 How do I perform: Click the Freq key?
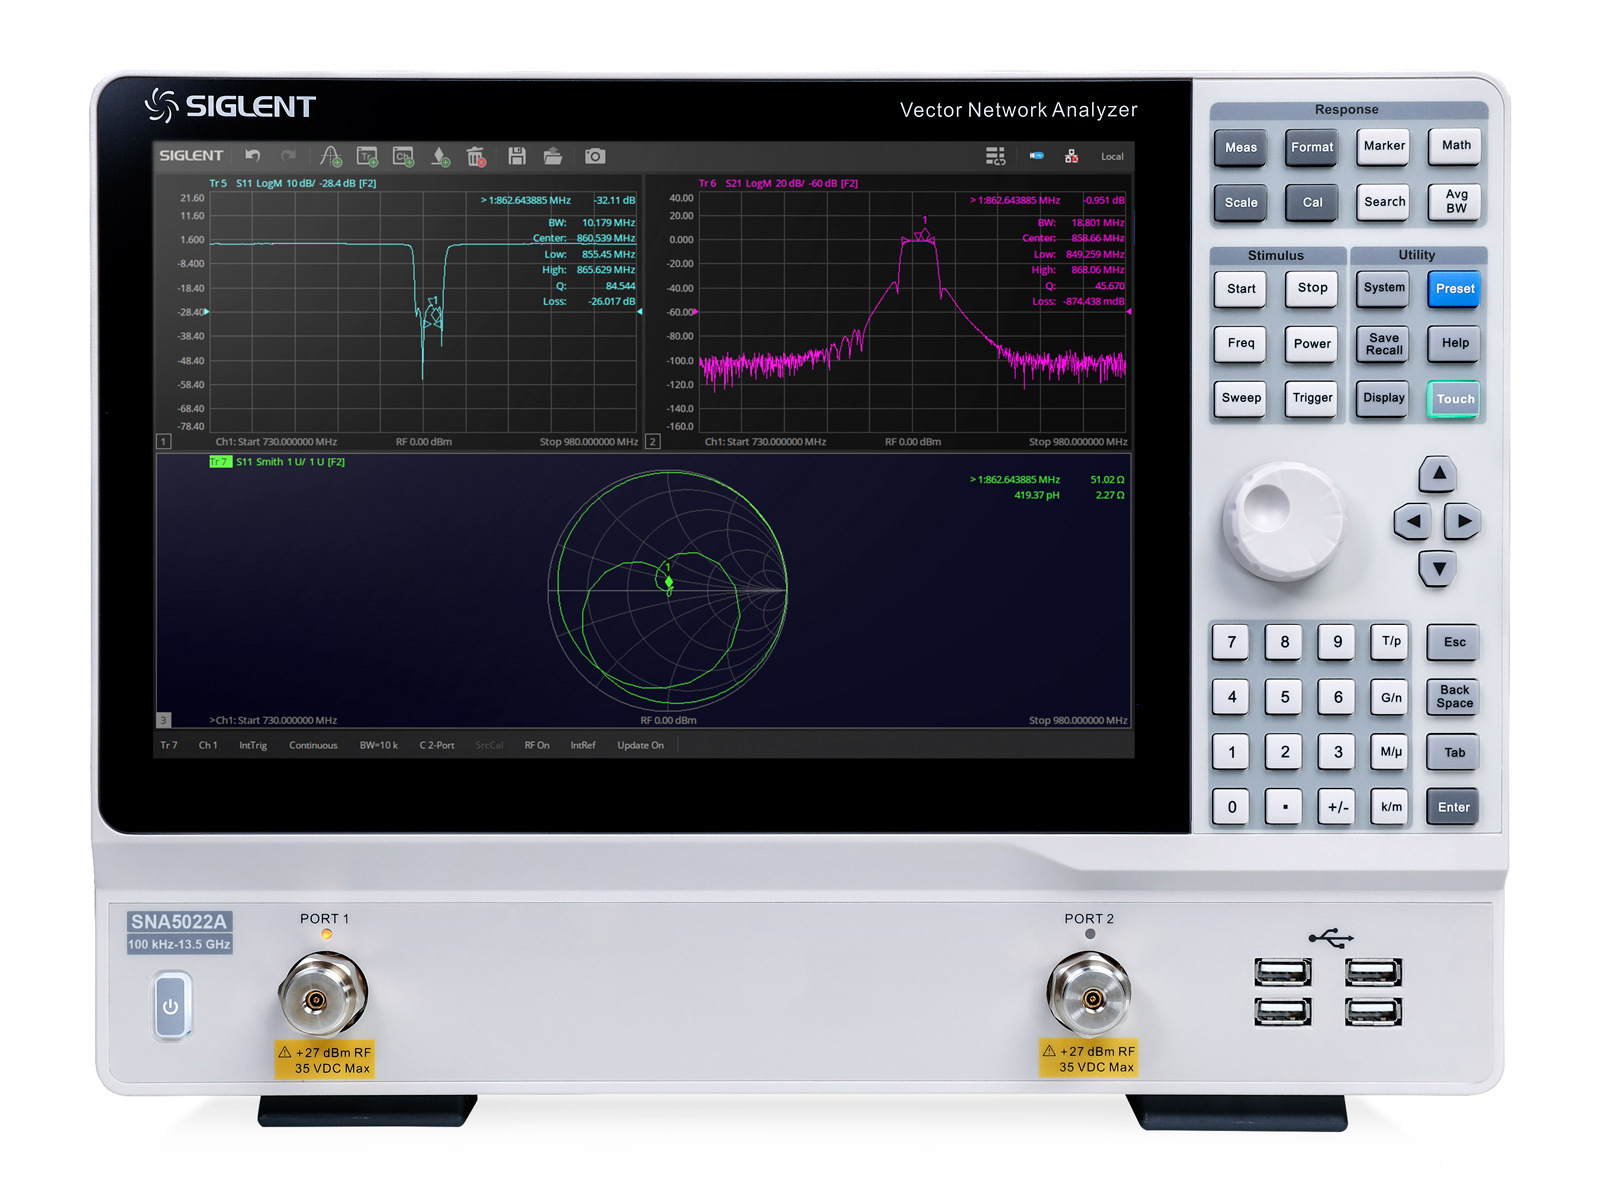(1241, 344)
